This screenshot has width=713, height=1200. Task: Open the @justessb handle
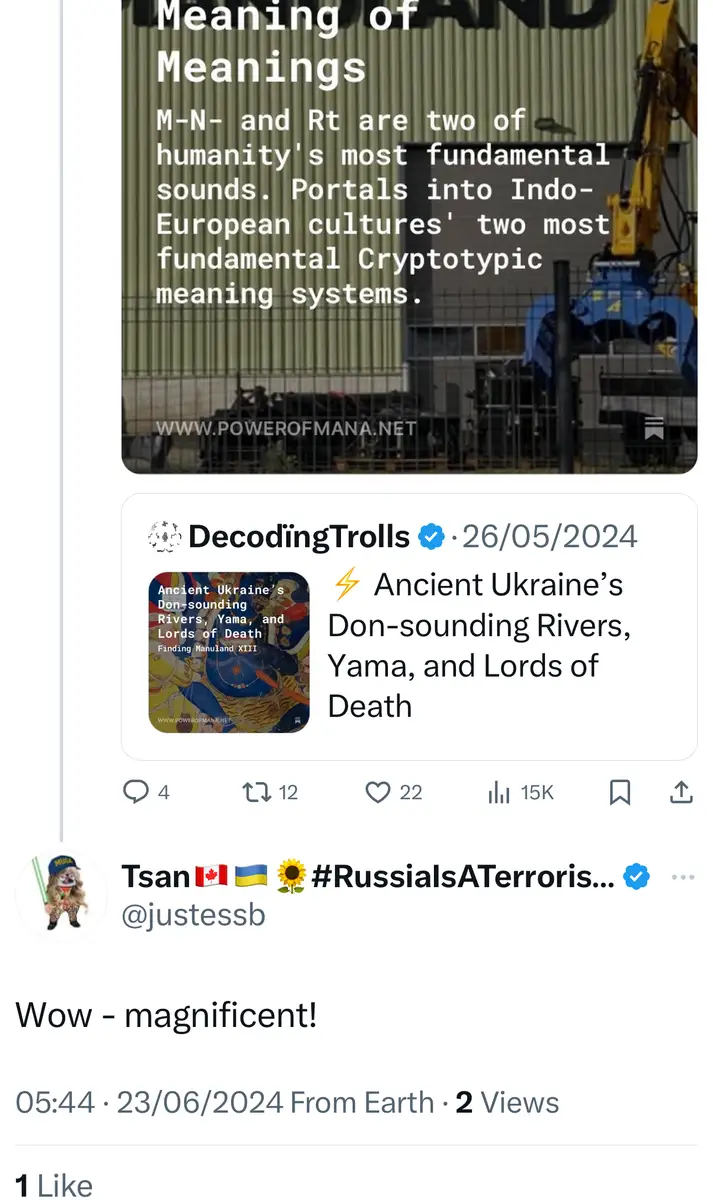point(193,914)
